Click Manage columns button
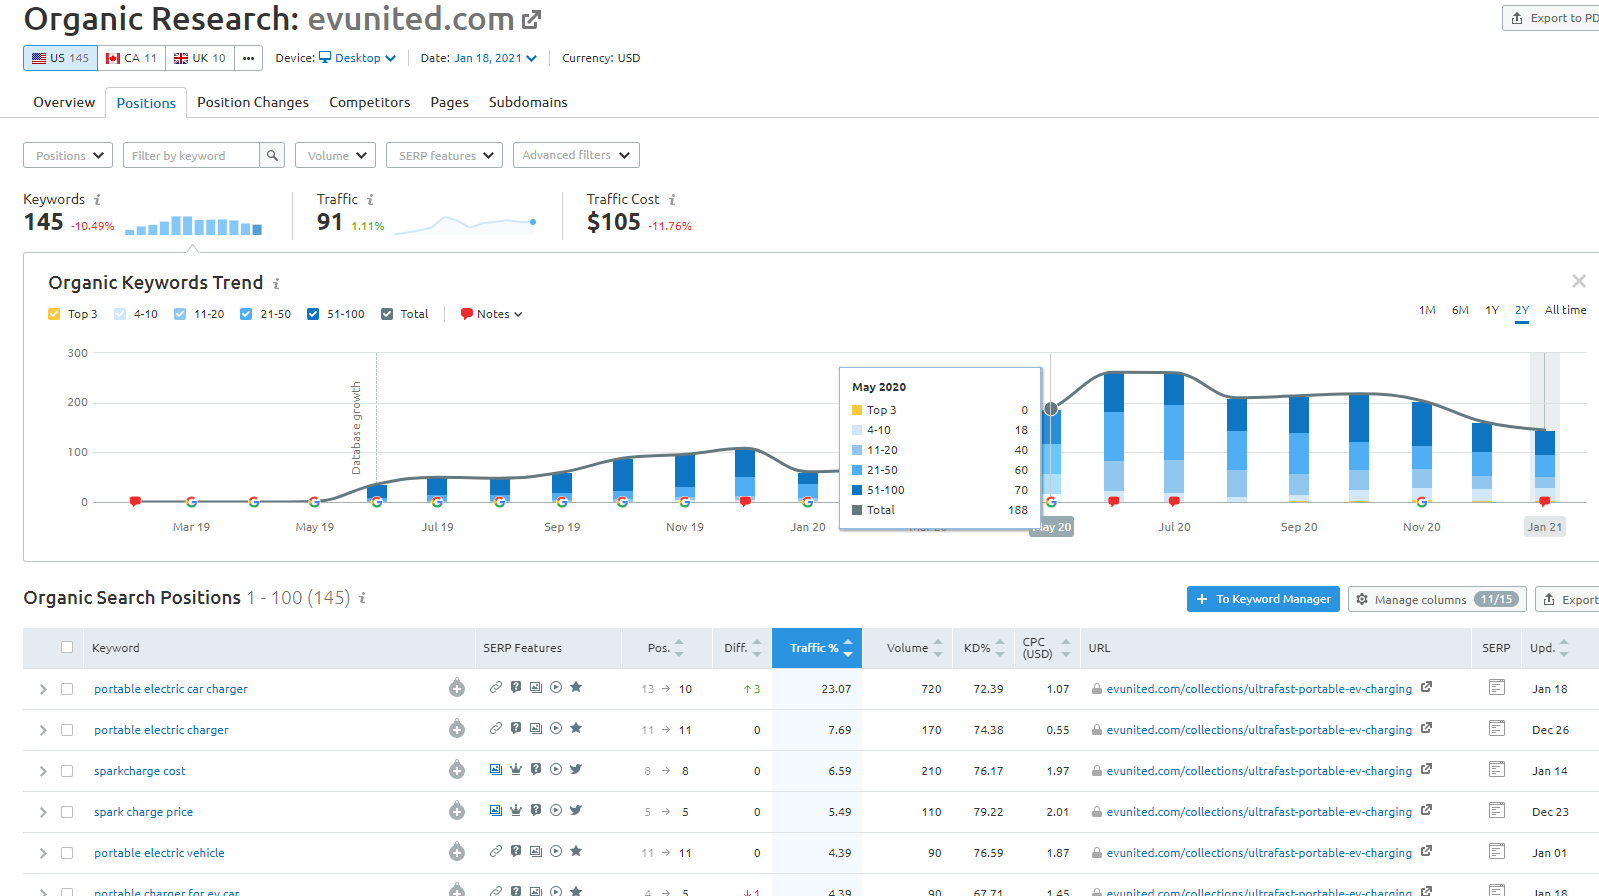The image size is (1599, 896). coord(1437,599)
